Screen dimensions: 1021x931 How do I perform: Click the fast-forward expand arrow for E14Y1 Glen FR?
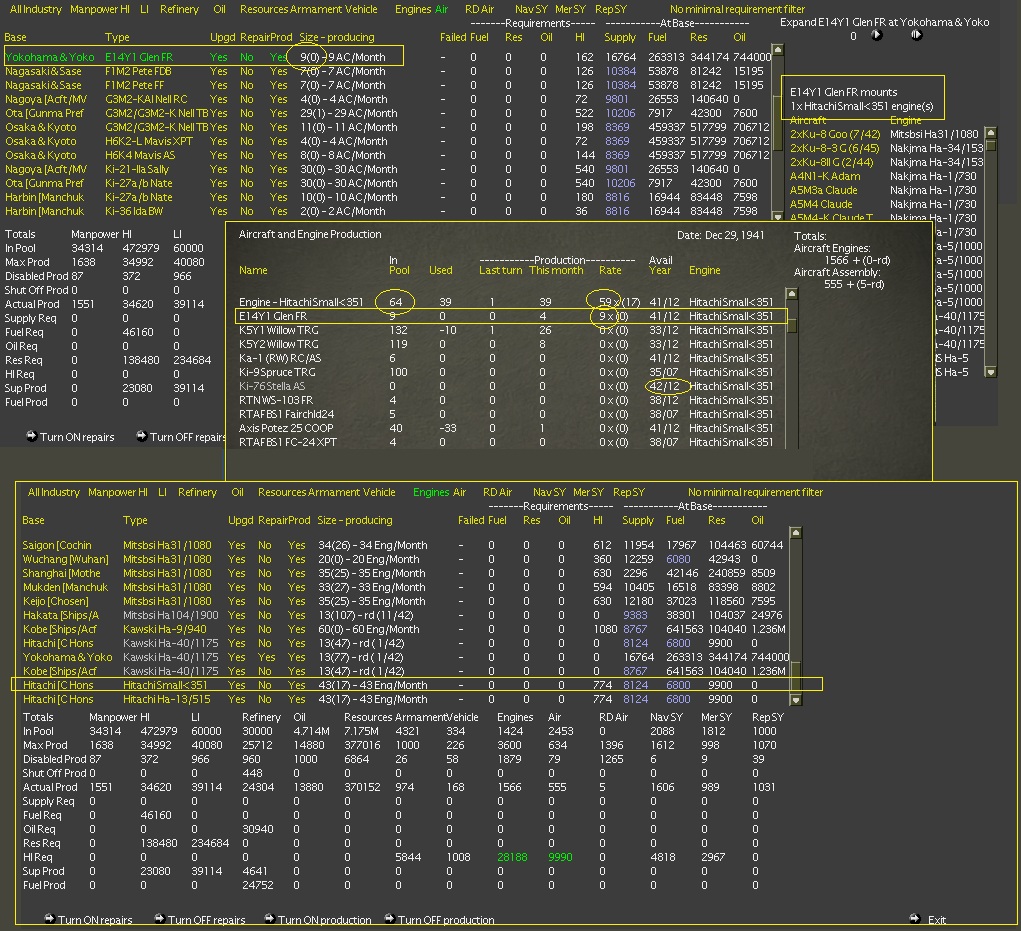click(x=916, y=36)
